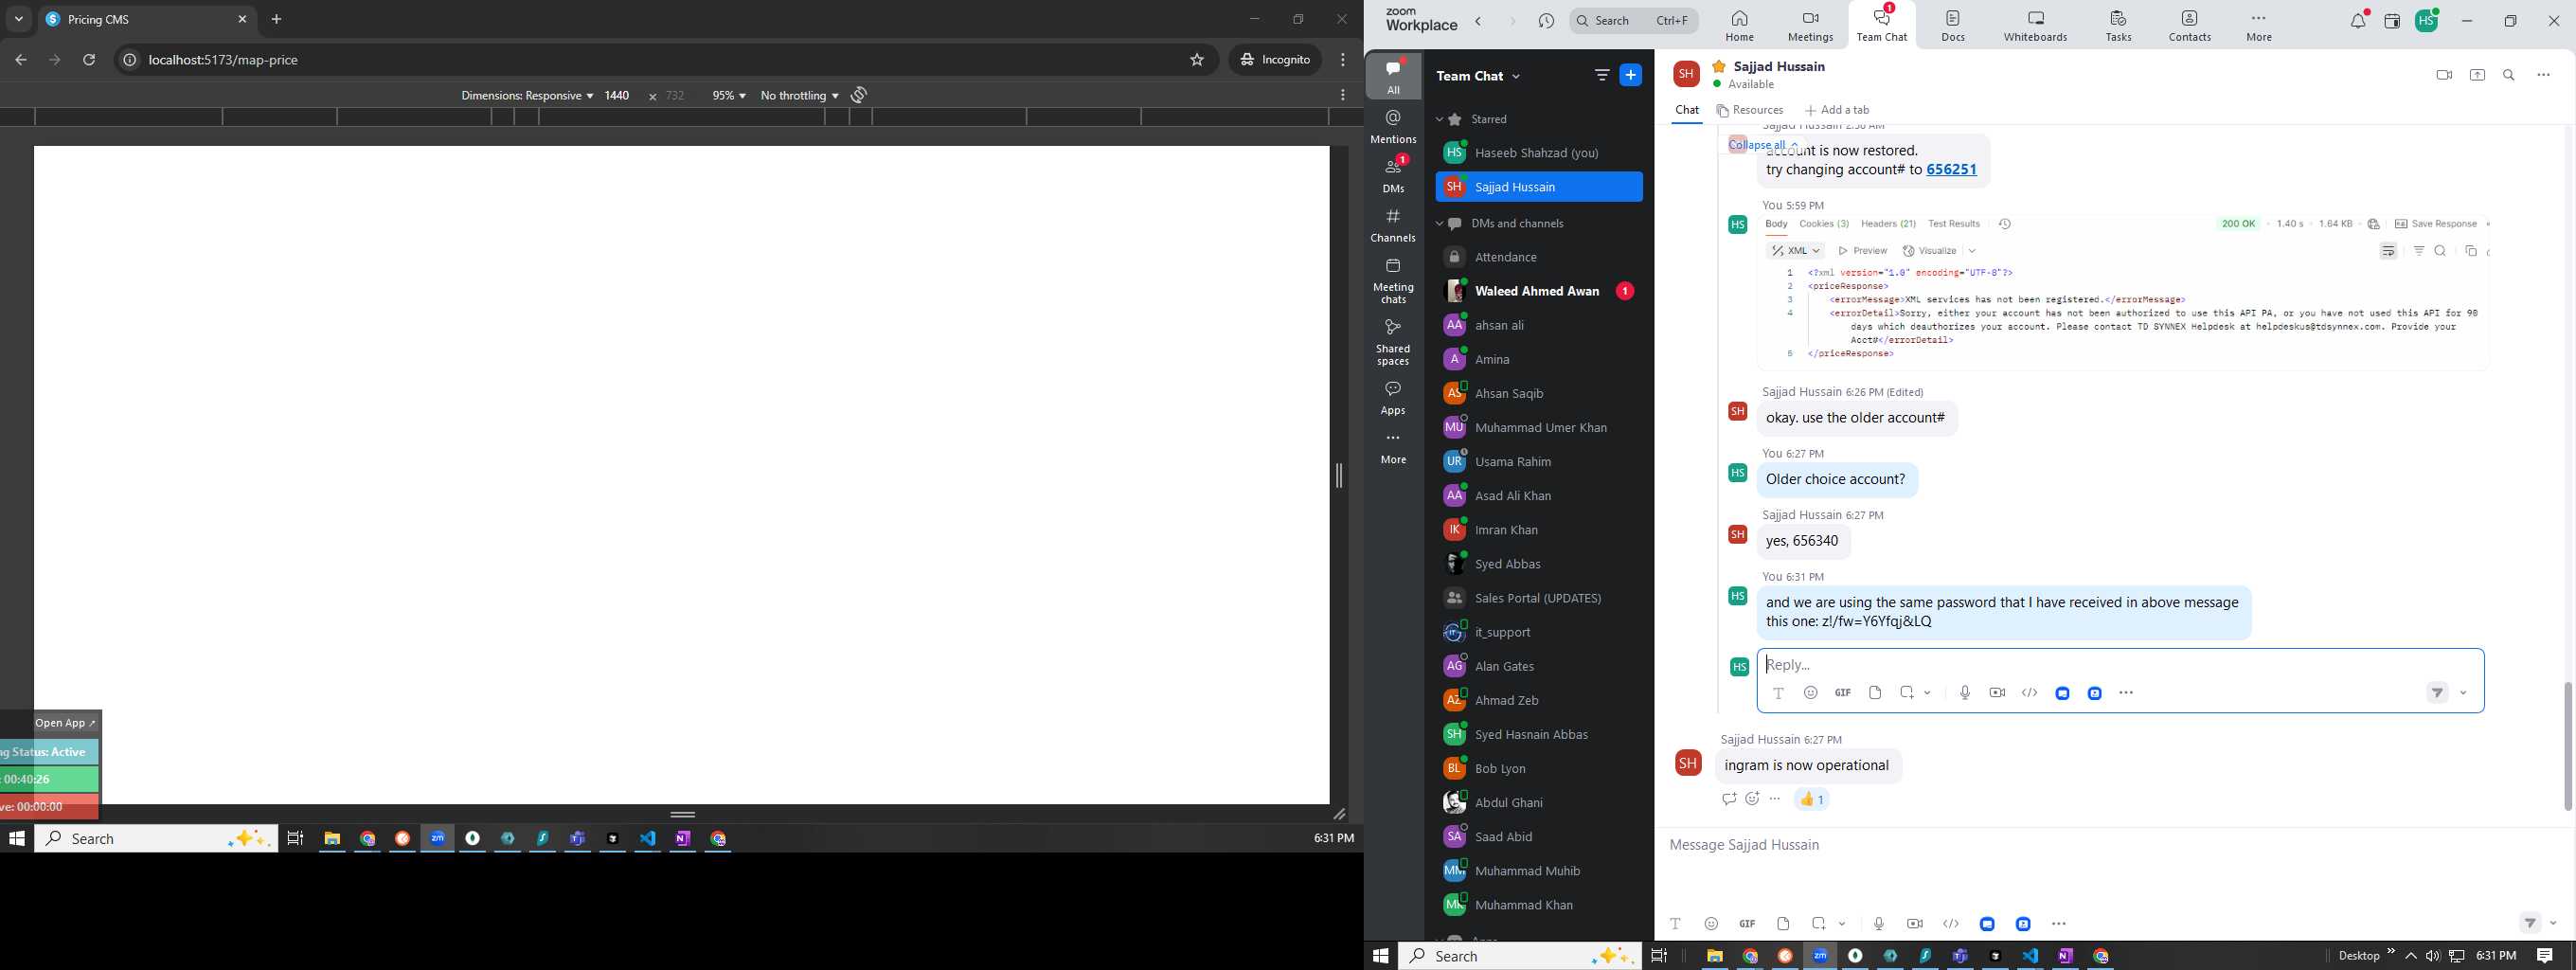Open the Zoom calendar icon in top bar
Viewport: 2576px width, 970px height.
(2392, 22)
